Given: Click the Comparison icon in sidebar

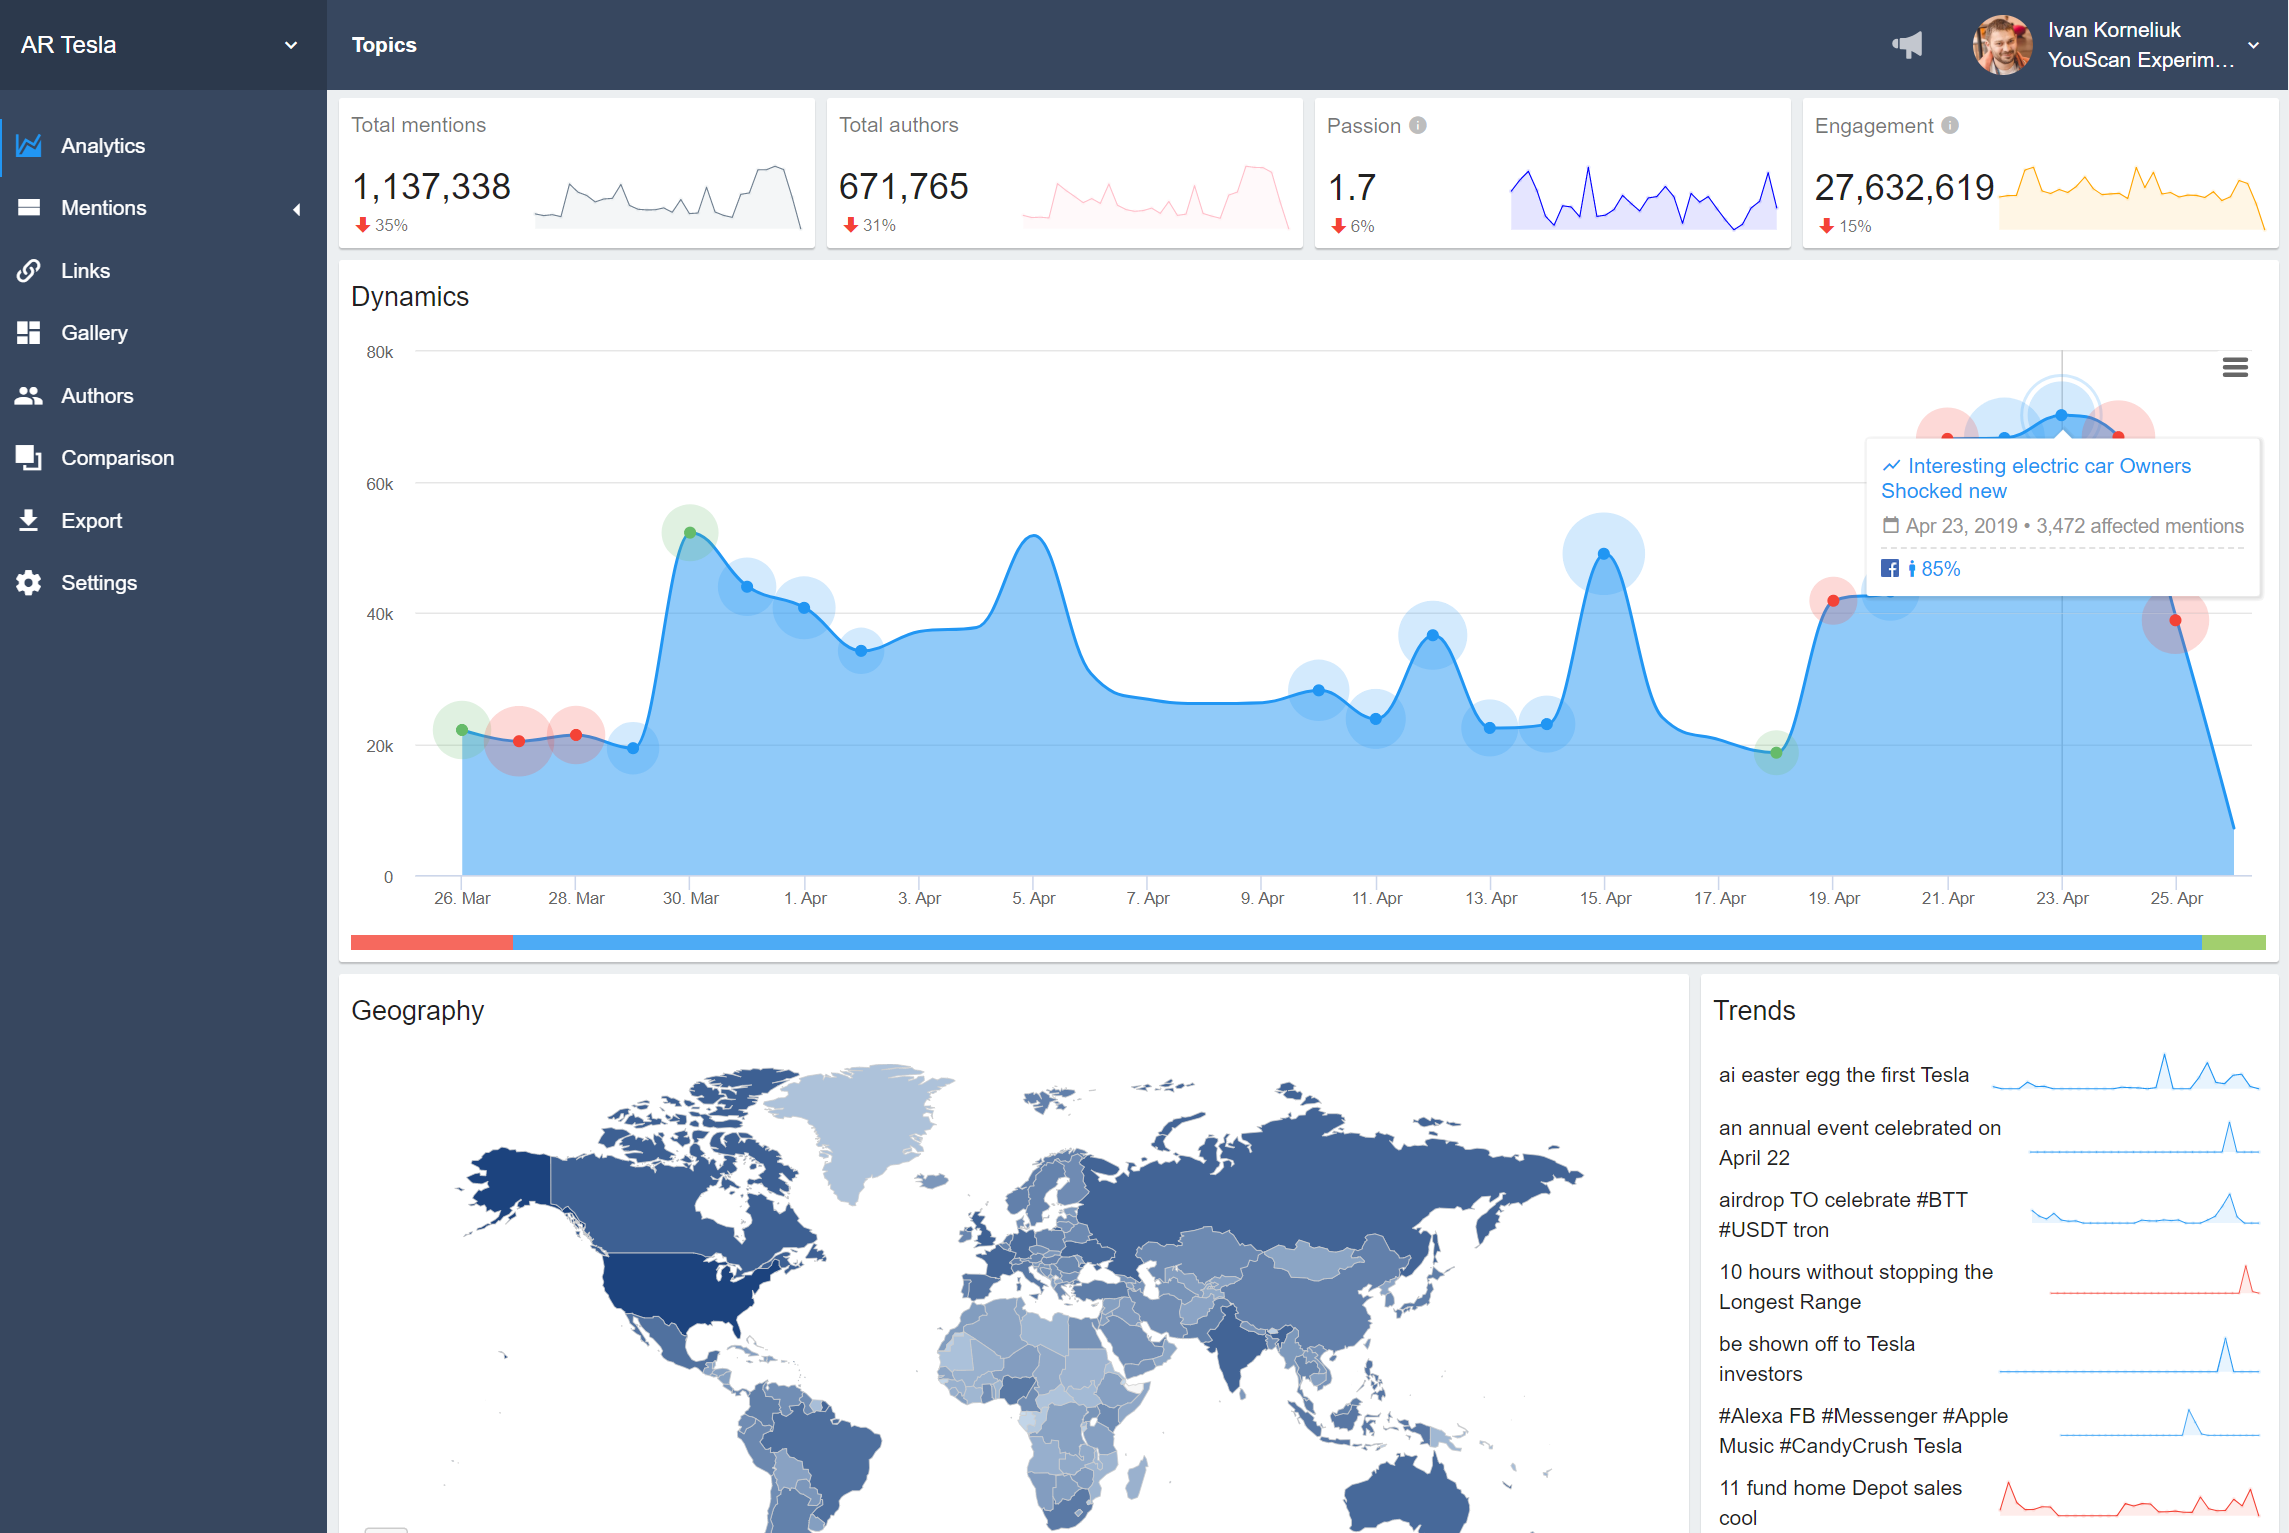Looking at the screenshot, I should point(29,458).
